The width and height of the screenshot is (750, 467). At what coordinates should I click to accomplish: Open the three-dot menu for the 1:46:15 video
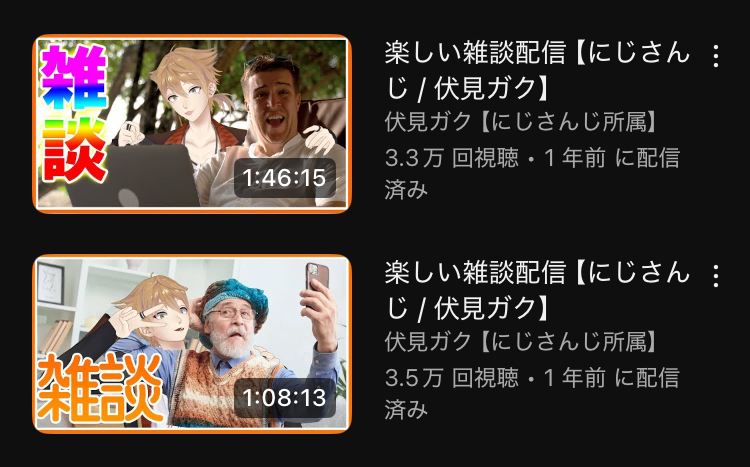[x=716, y=56]
